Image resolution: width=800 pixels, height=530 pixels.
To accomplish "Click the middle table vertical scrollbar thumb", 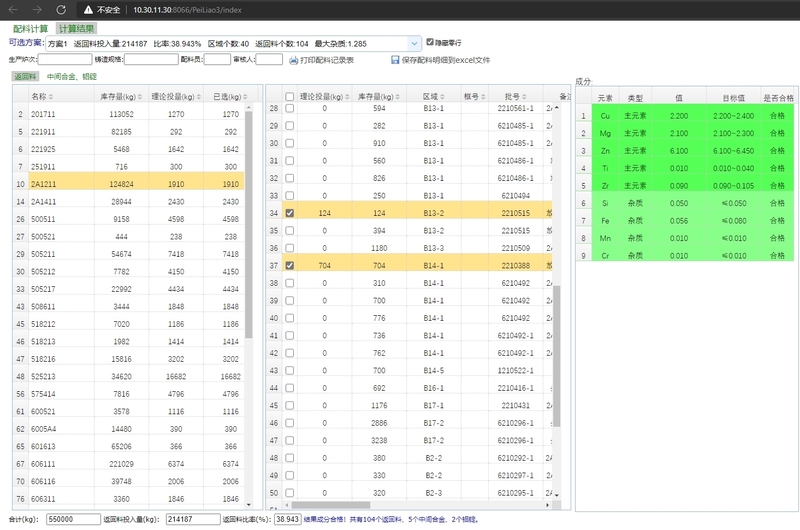I will click(x=557, y=356).
